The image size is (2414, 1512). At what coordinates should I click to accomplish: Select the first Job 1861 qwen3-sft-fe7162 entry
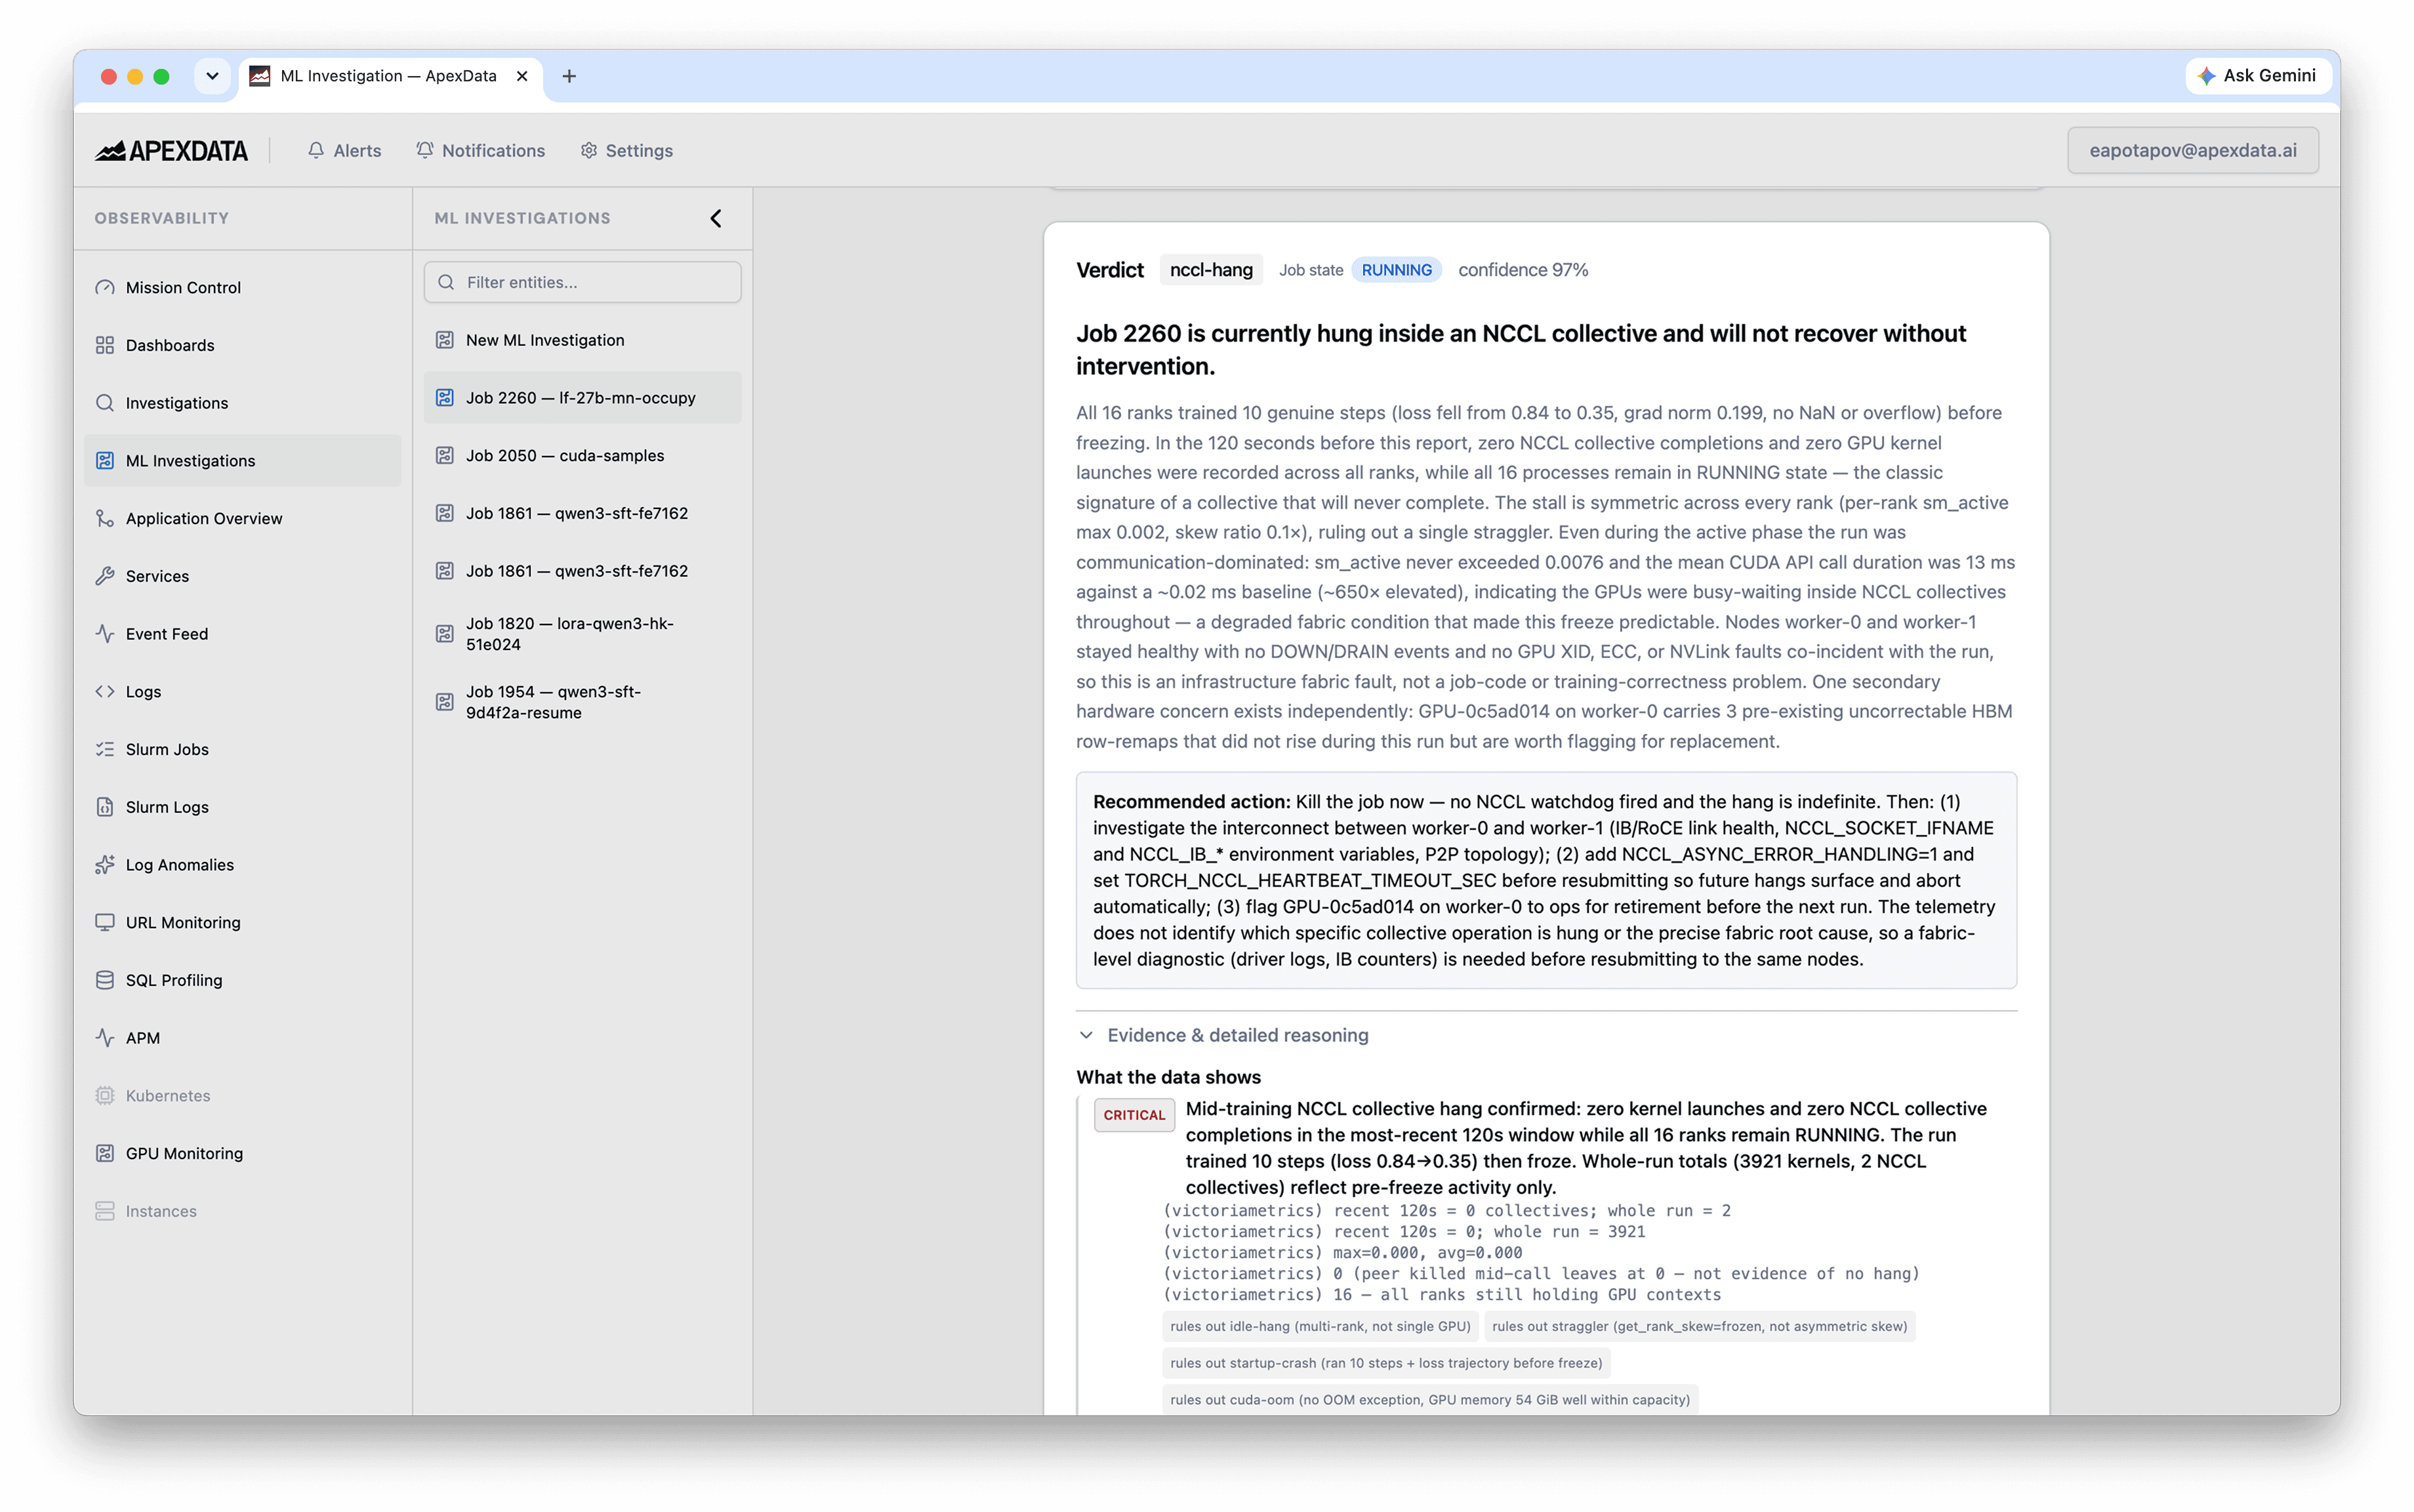tap(582, 513)
